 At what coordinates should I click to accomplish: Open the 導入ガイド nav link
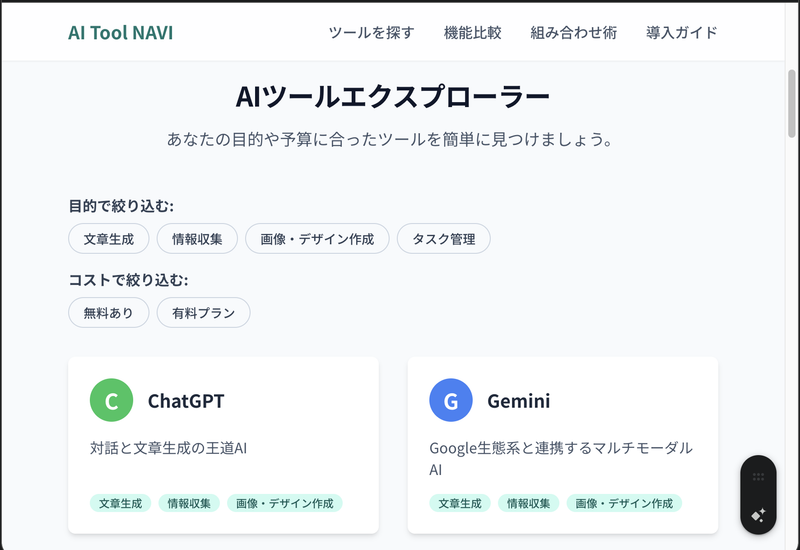(682, 33)
